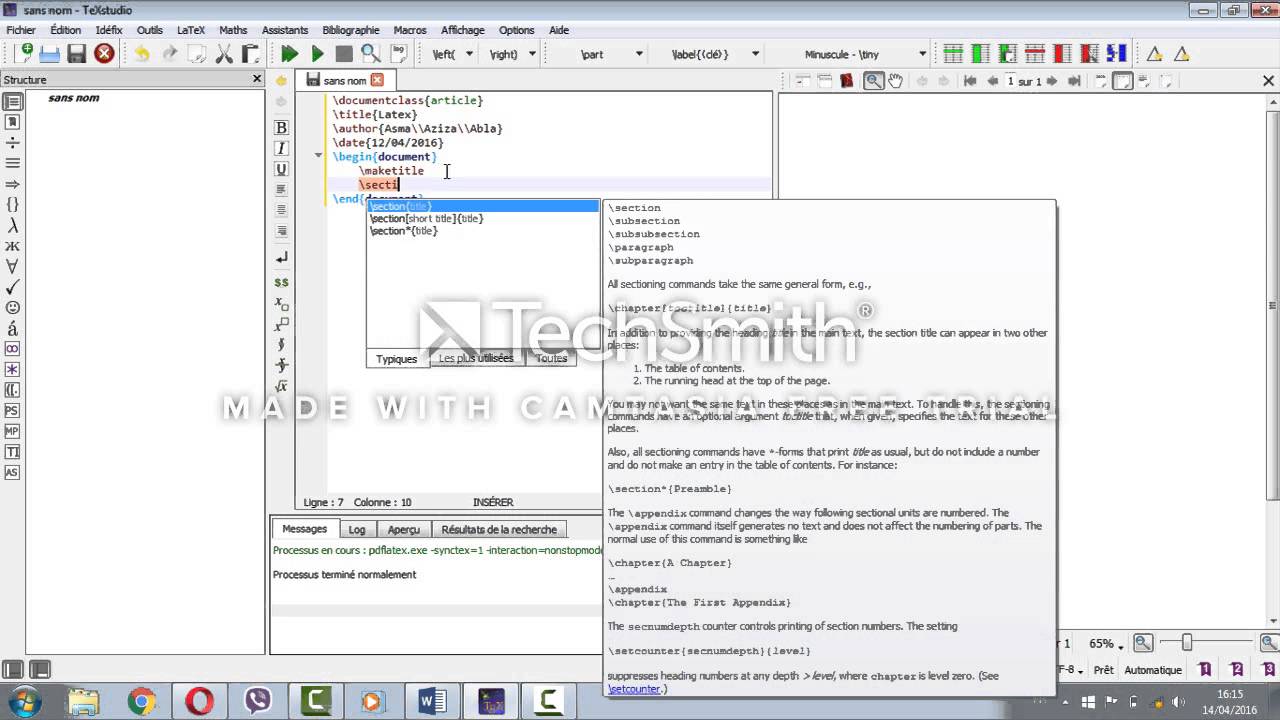Open the 65% zoom level dropdown
The height and width of the screenshot is (720, 1280).
[x=1107, y=644]
